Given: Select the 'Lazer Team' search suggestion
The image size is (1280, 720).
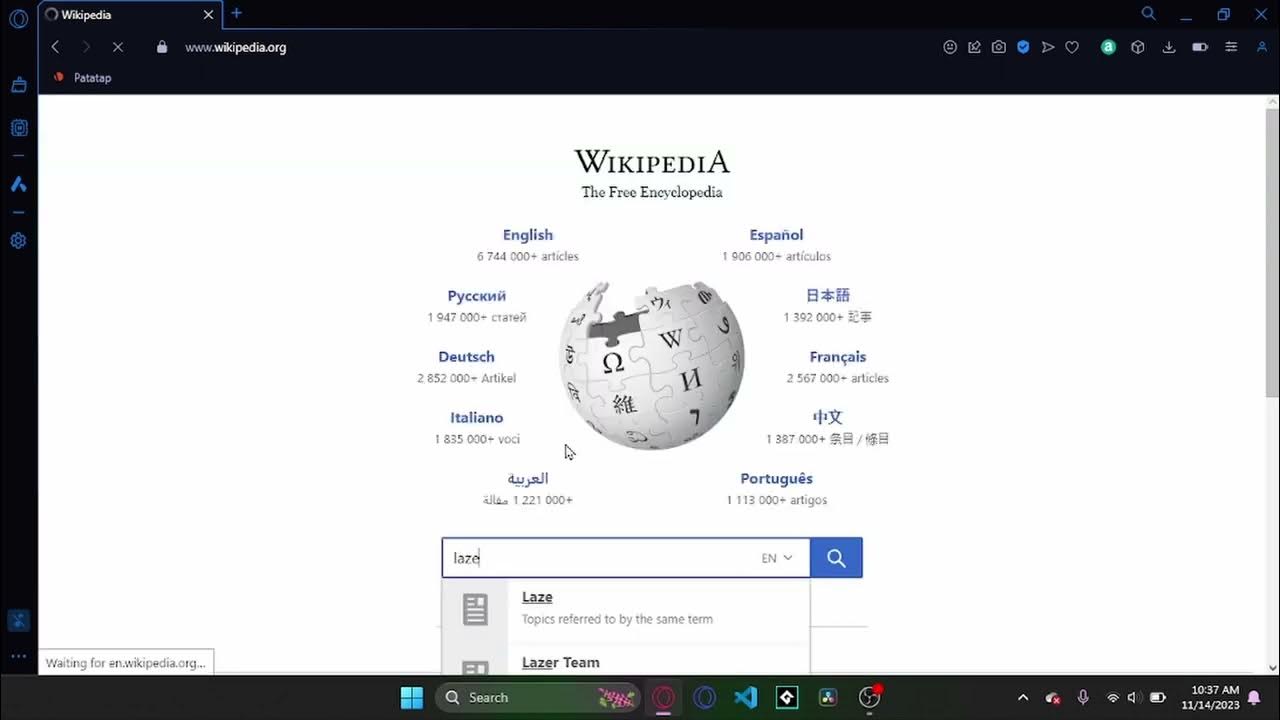Looking at the screenshot, I should click(626, 662).
